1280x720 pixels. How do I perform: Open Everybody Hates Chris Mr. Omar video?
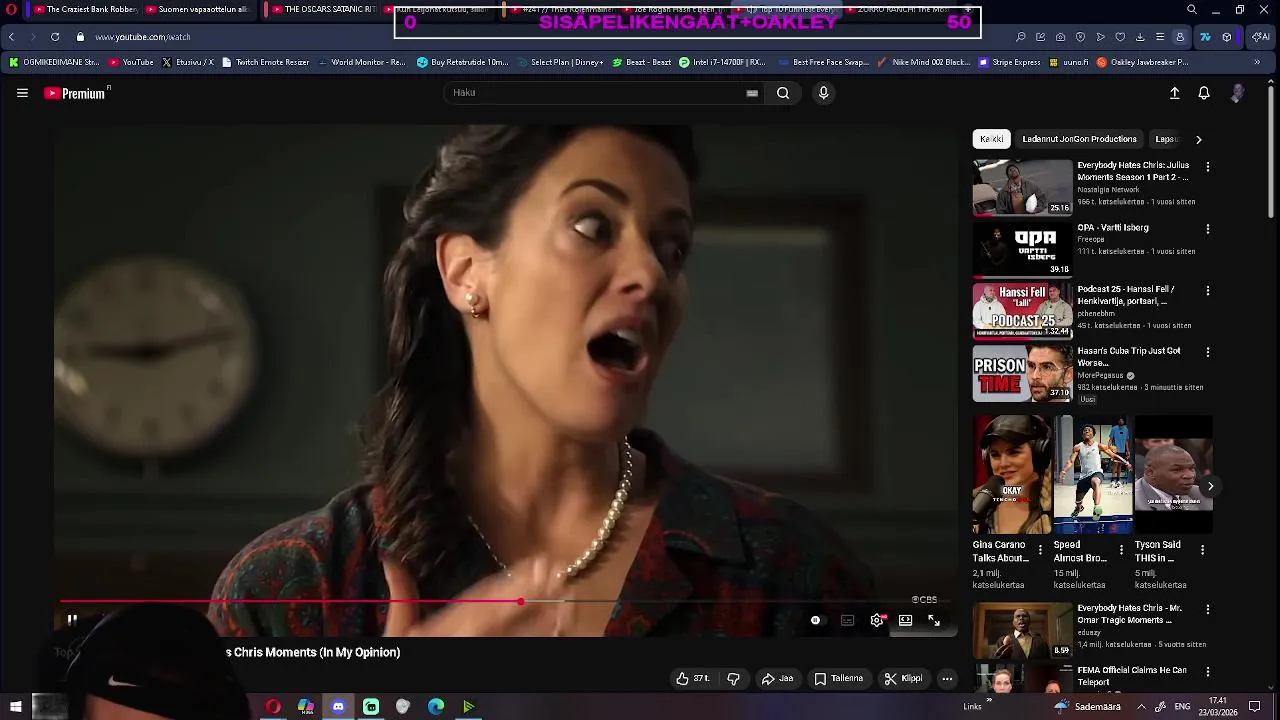click(1022, 630)
